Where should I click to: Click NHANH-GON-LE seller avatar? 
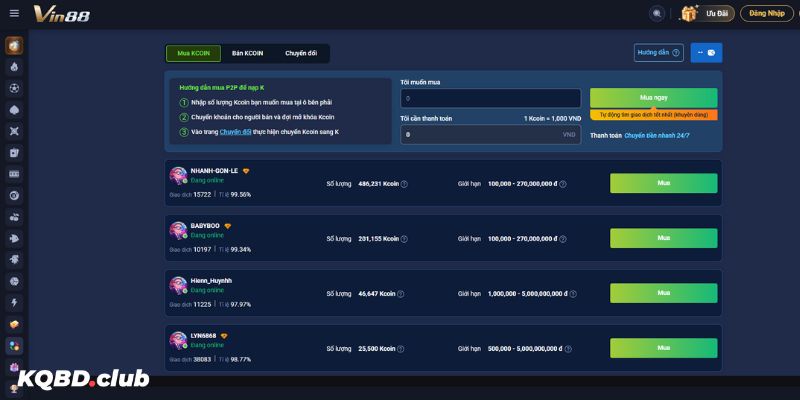(x=178, y=175)
